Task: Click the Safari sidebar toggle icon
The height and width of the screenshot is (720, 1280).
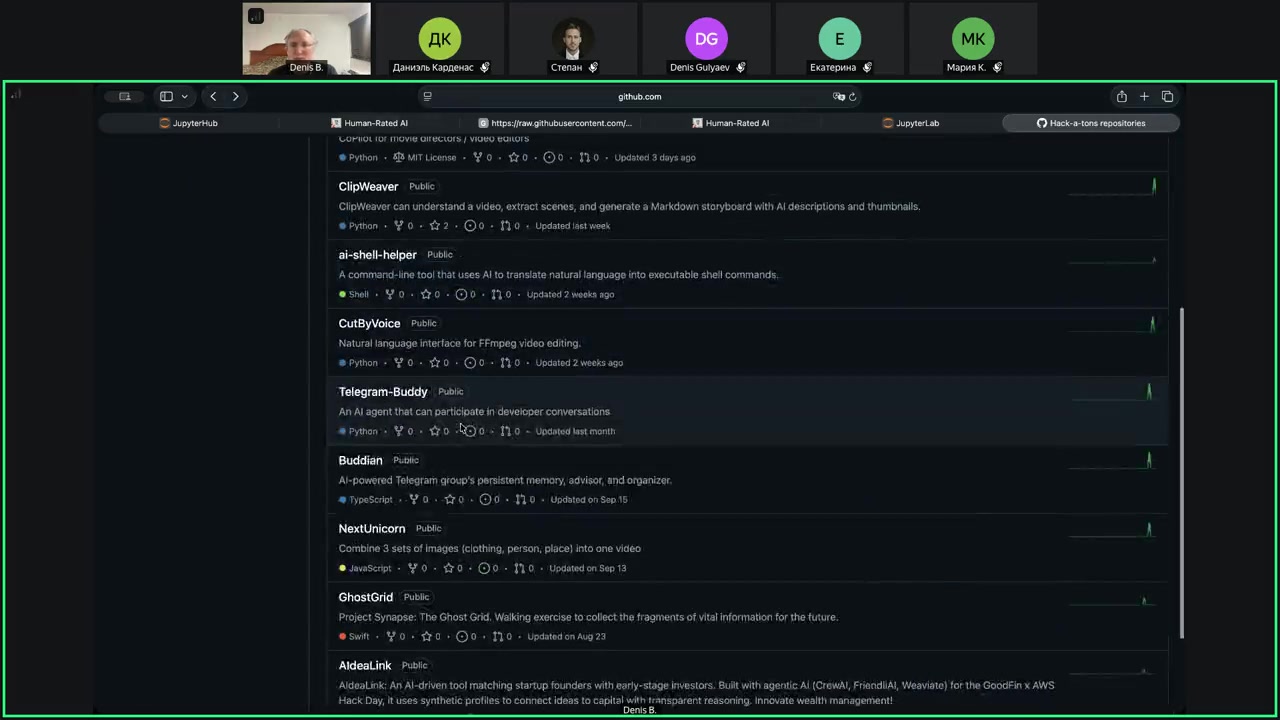Action: (x=166, y=97)
